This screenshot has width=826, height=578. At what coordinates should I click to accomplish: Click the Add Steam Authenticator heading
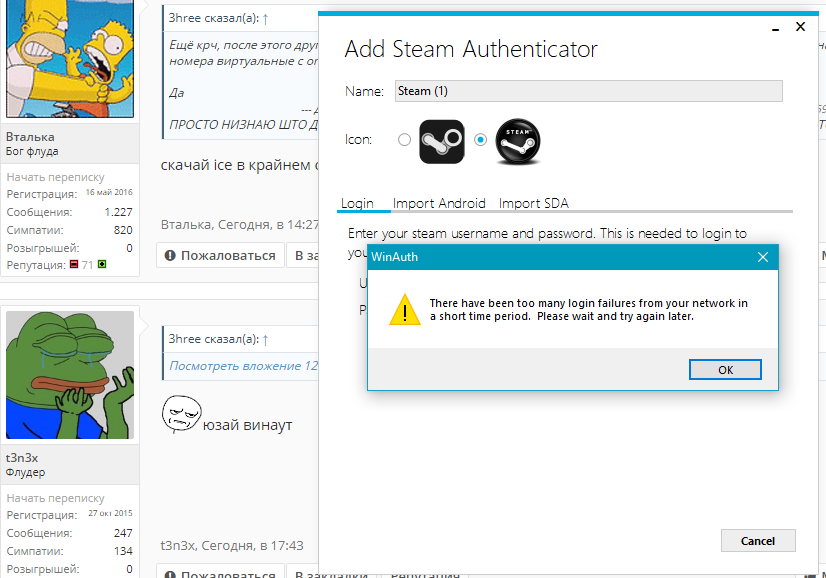471,49
